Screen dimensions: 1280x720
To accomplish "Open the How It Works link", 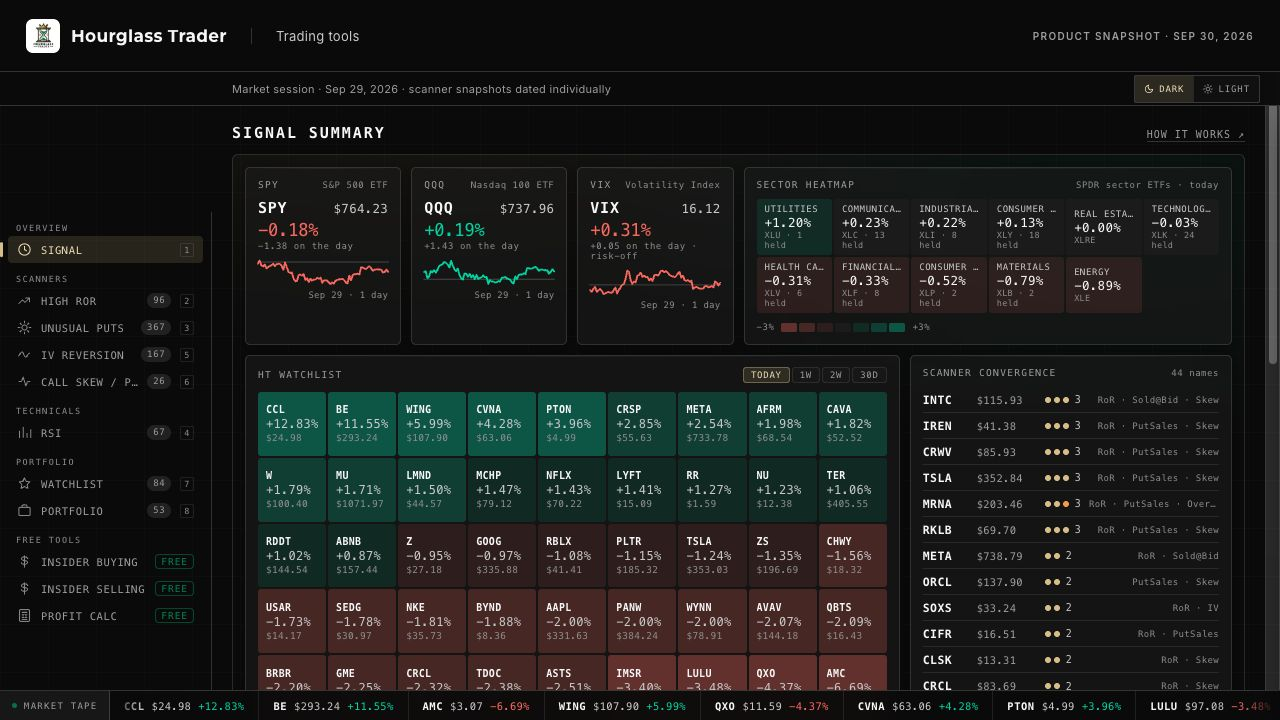I will 1196,134.
